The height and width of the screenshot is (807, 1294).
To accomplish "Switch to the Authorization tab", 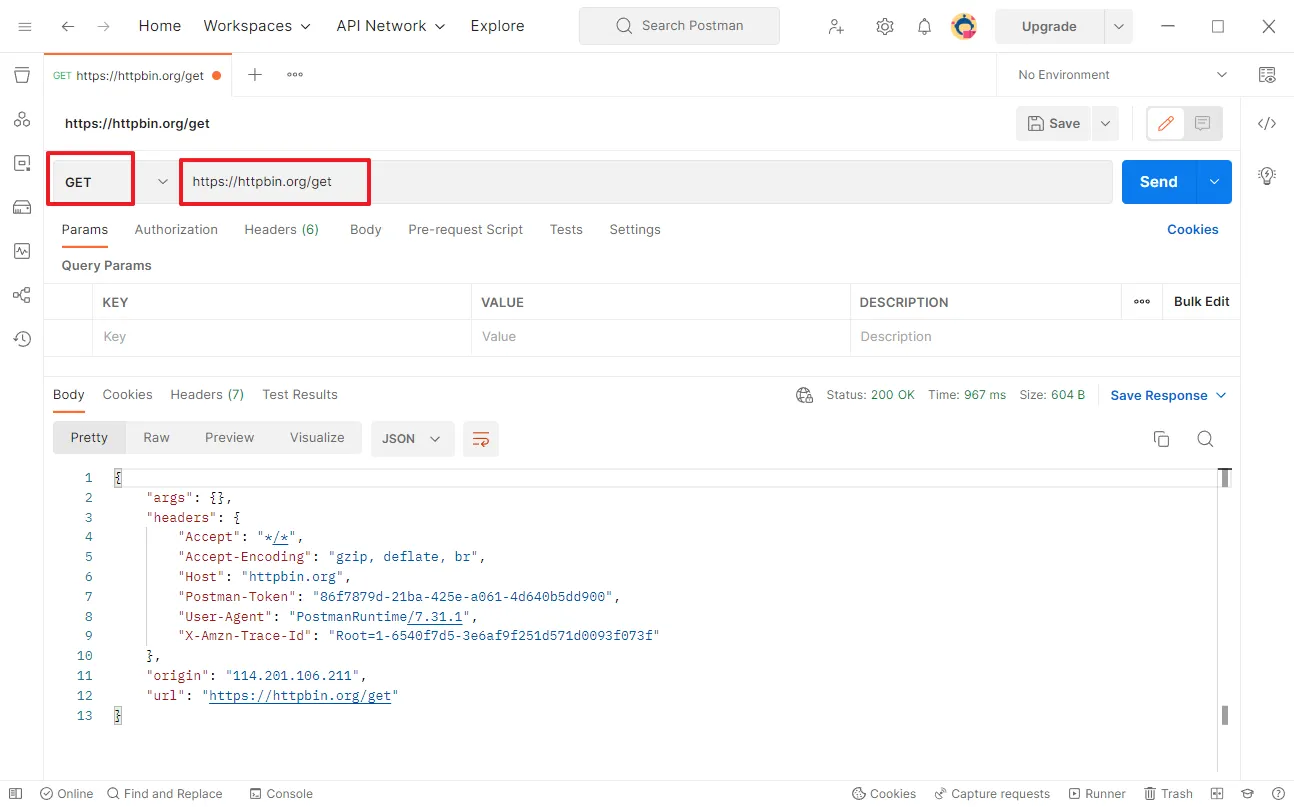I will (176, 230).
